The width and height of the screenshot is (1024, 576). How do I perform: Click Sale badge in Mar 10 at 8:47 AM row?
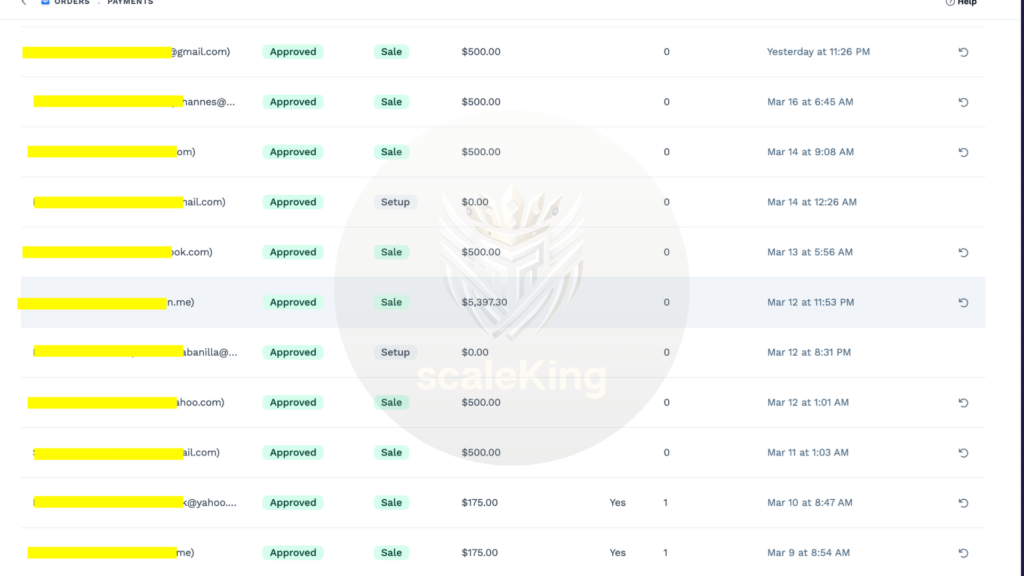[x=391, y=503]
